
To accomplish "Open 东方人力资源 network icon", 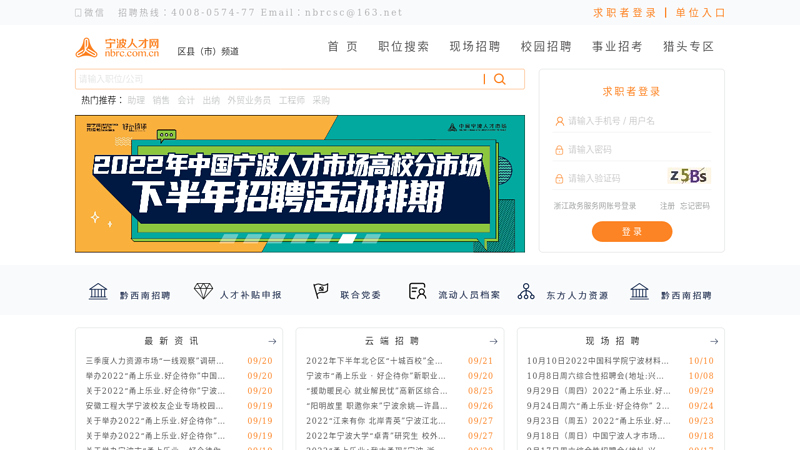I will 526,291.
